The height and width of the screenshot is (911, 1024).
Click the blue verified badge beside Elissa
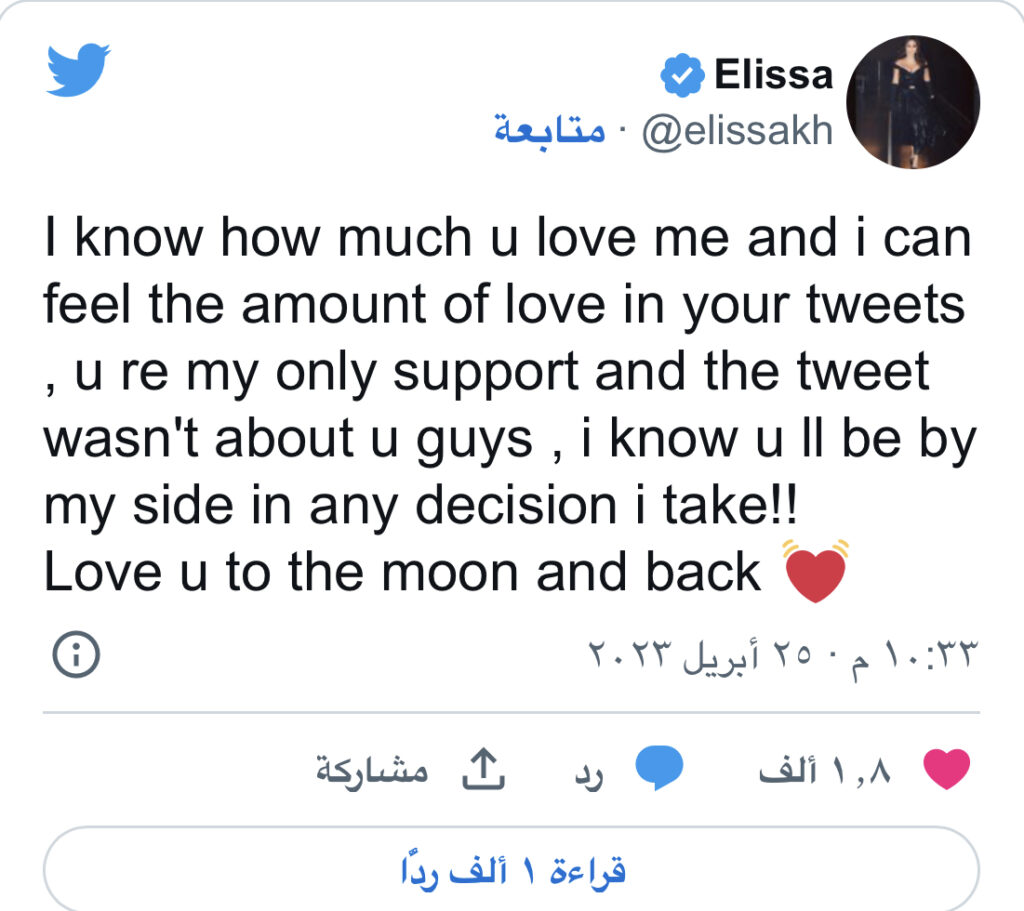coord(684,76)
